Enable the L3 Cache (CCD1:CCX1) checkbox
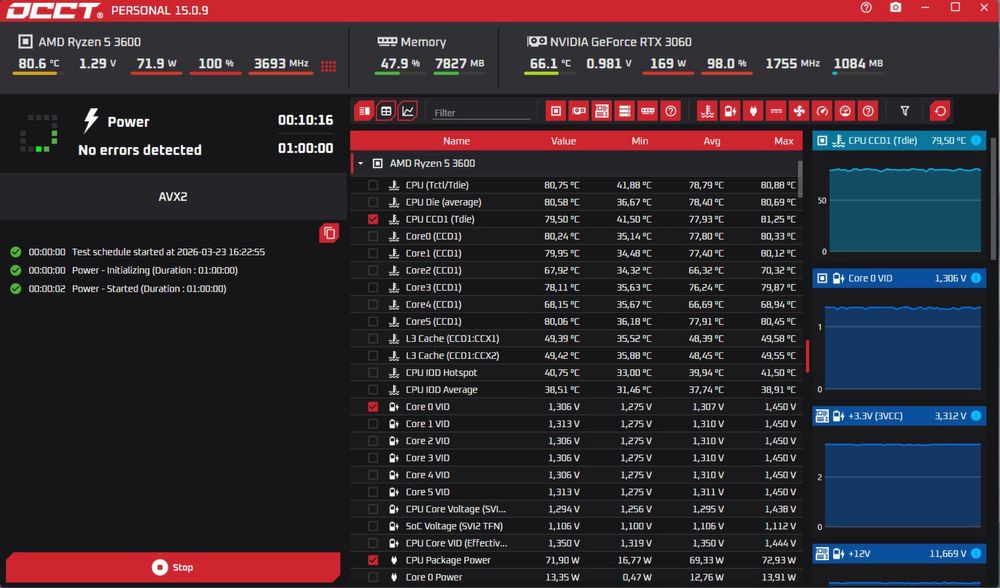 (373, 339)
